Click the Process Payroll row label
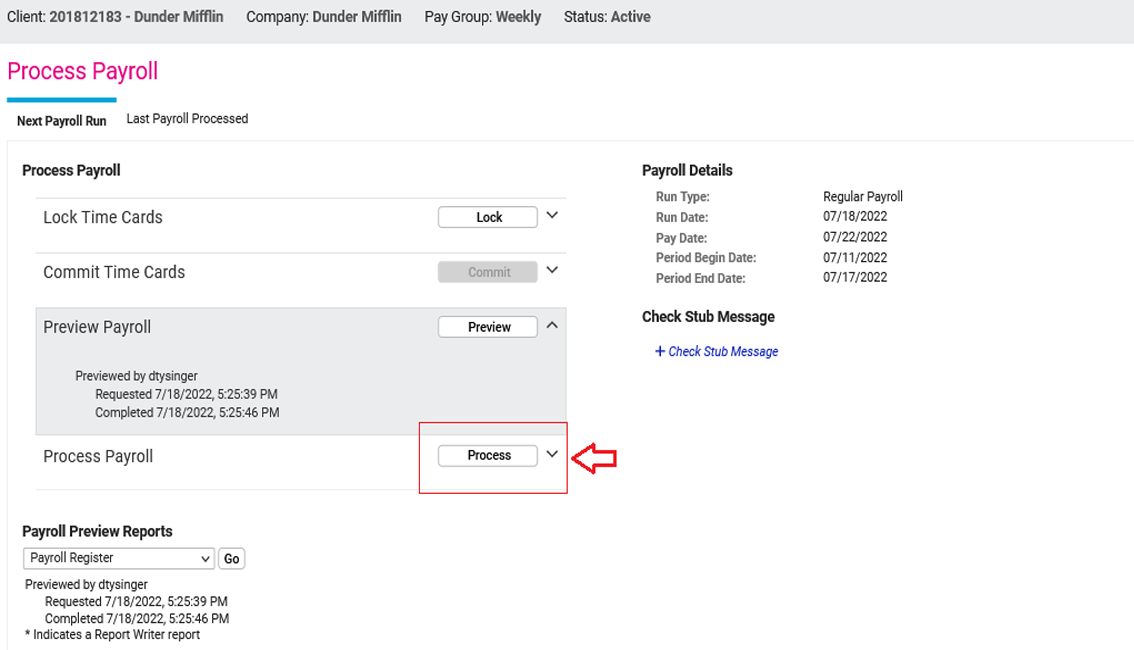 98,456
